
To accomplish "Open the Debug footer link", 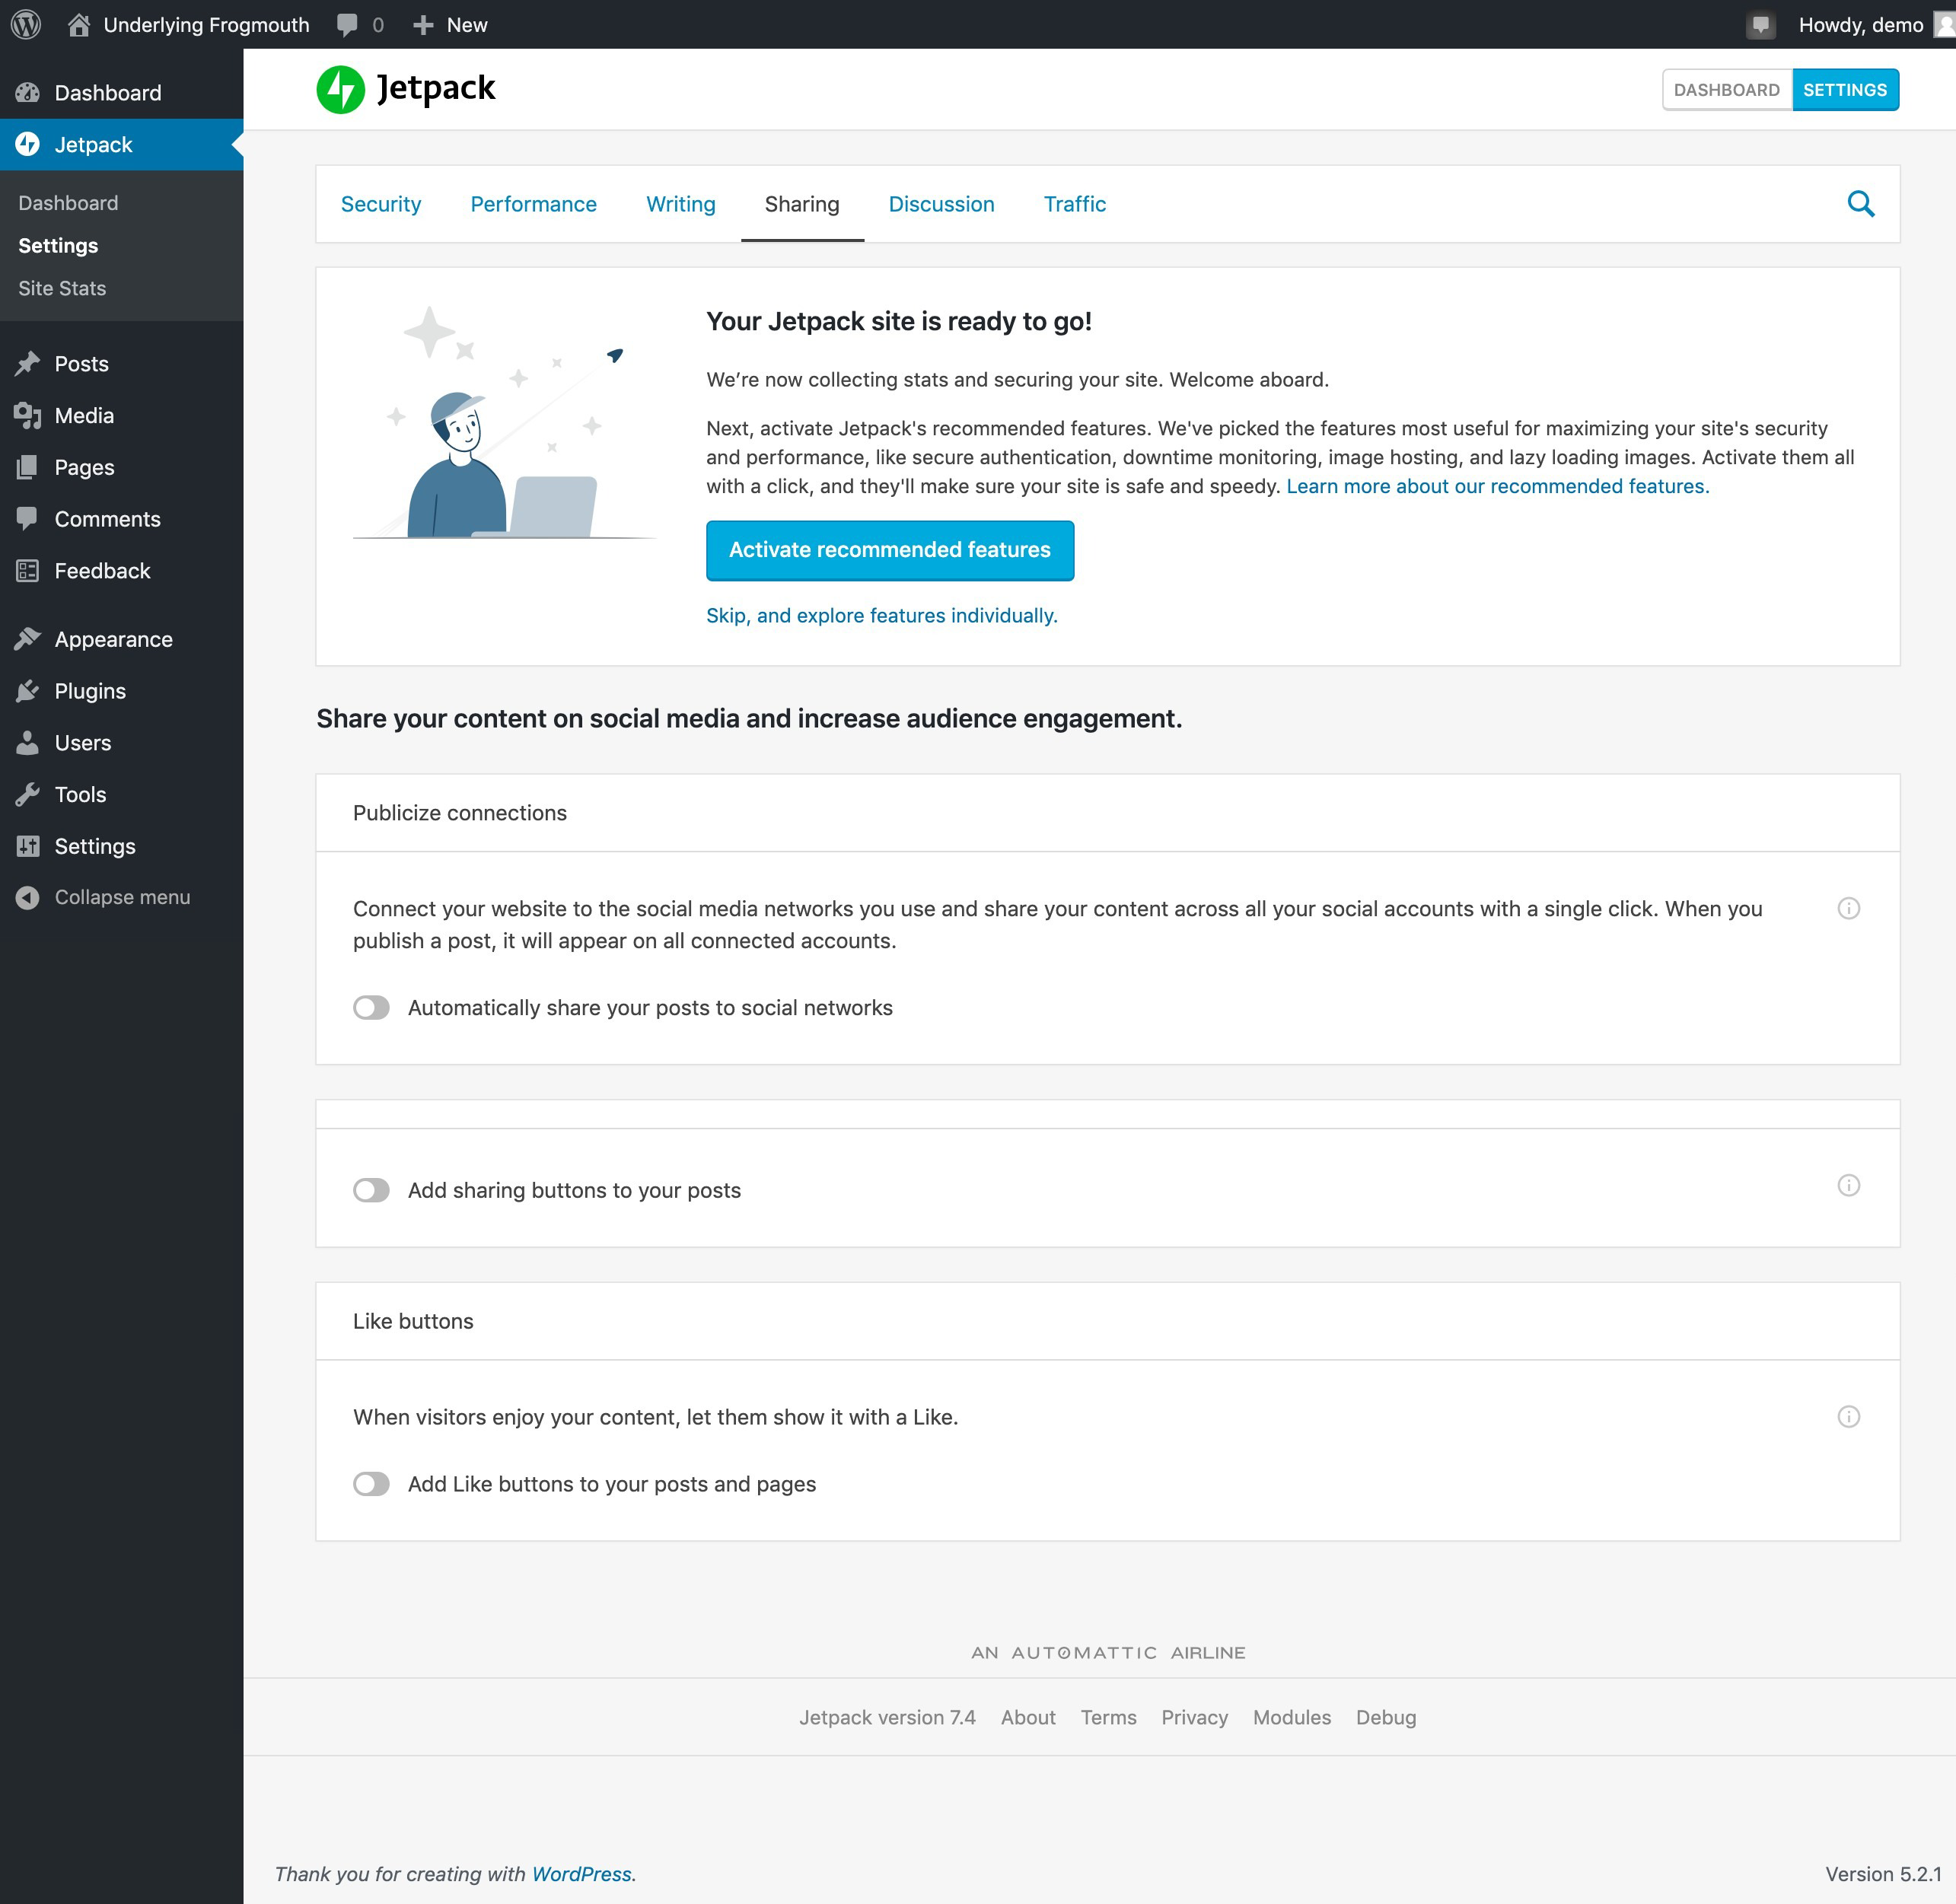I will [1385, 1717].
